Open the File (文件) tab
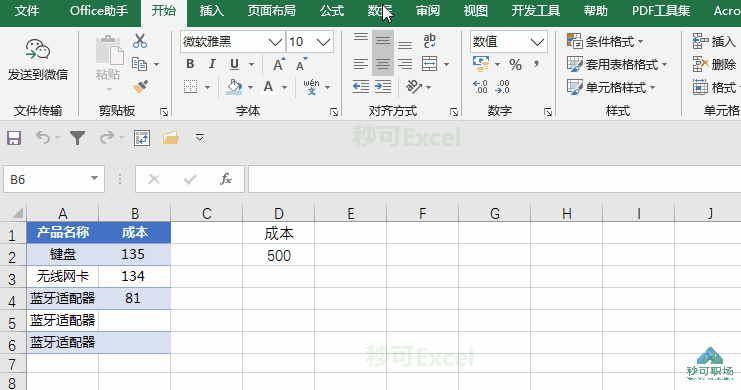 click(x=26, y=11)
